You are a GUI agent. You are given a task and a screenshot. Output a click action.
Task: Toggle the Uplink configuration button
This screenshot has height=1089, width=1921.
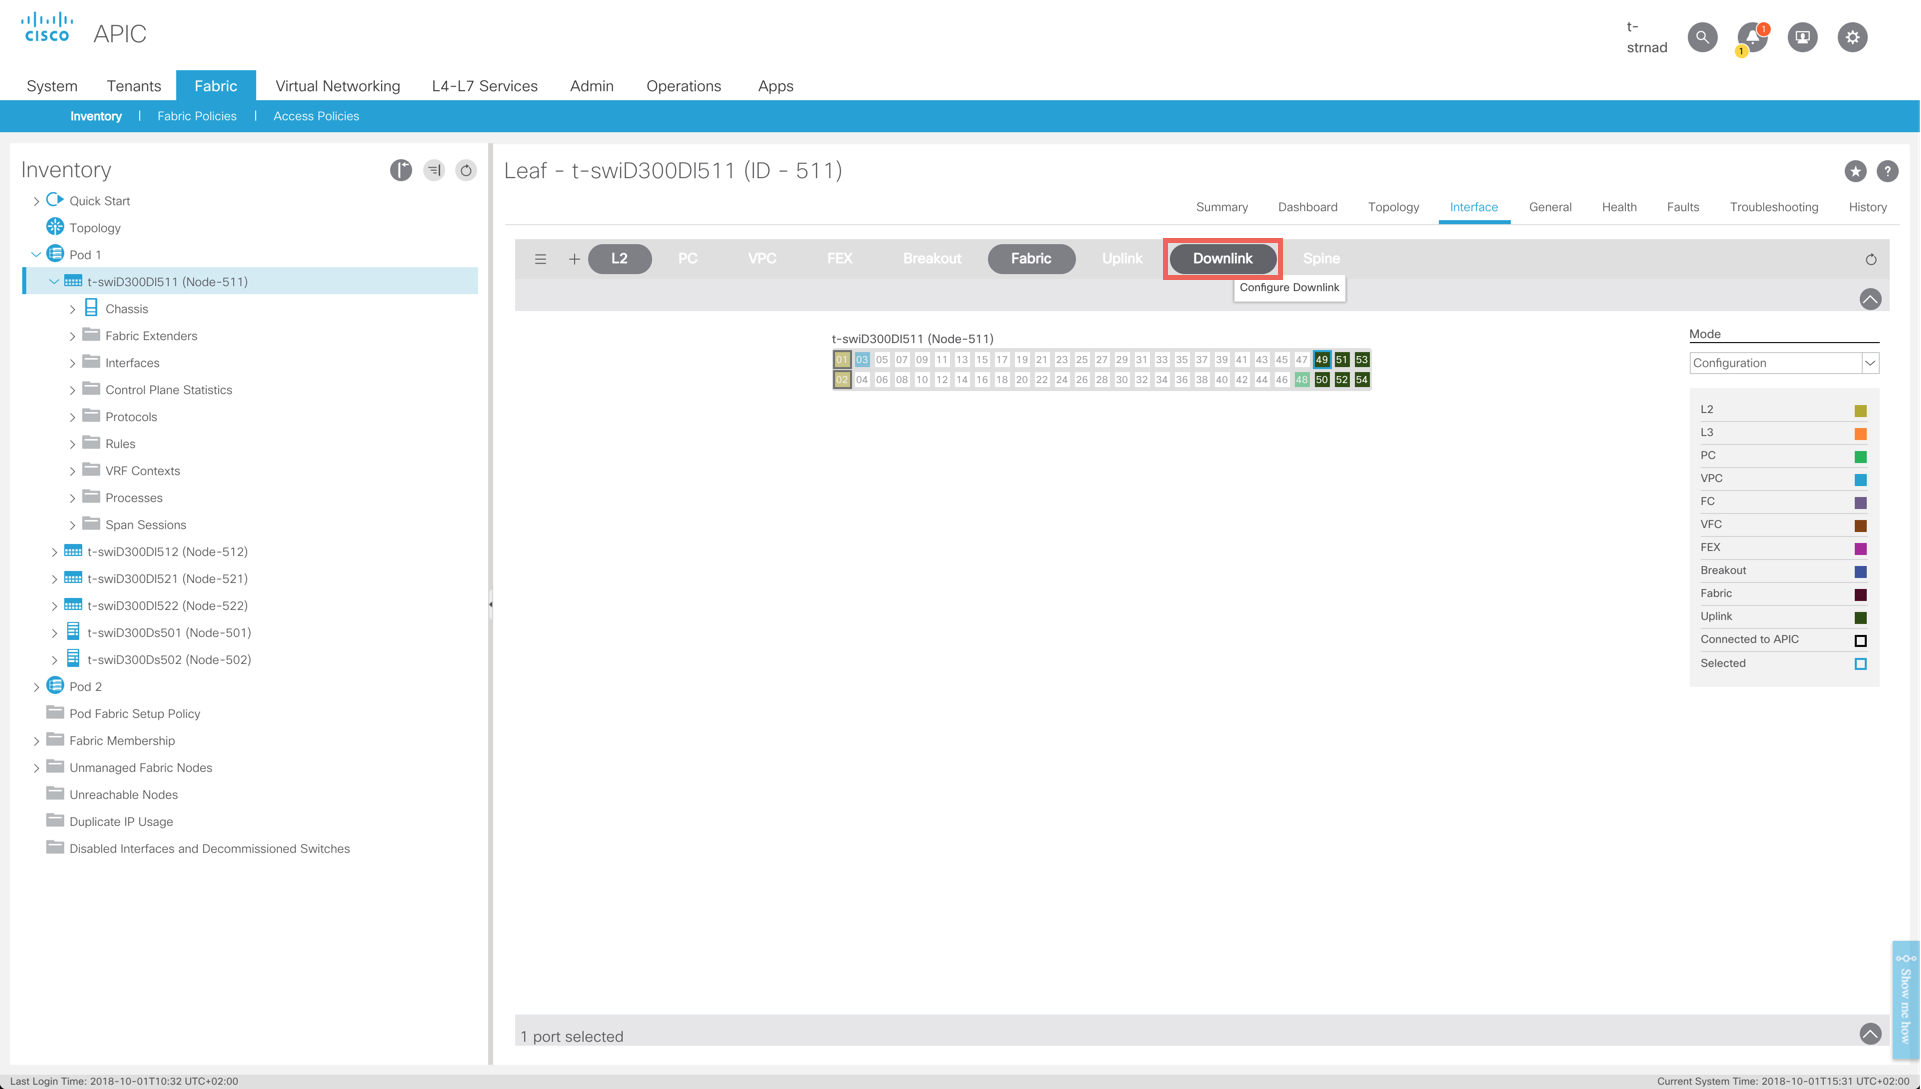point(1122,259)
